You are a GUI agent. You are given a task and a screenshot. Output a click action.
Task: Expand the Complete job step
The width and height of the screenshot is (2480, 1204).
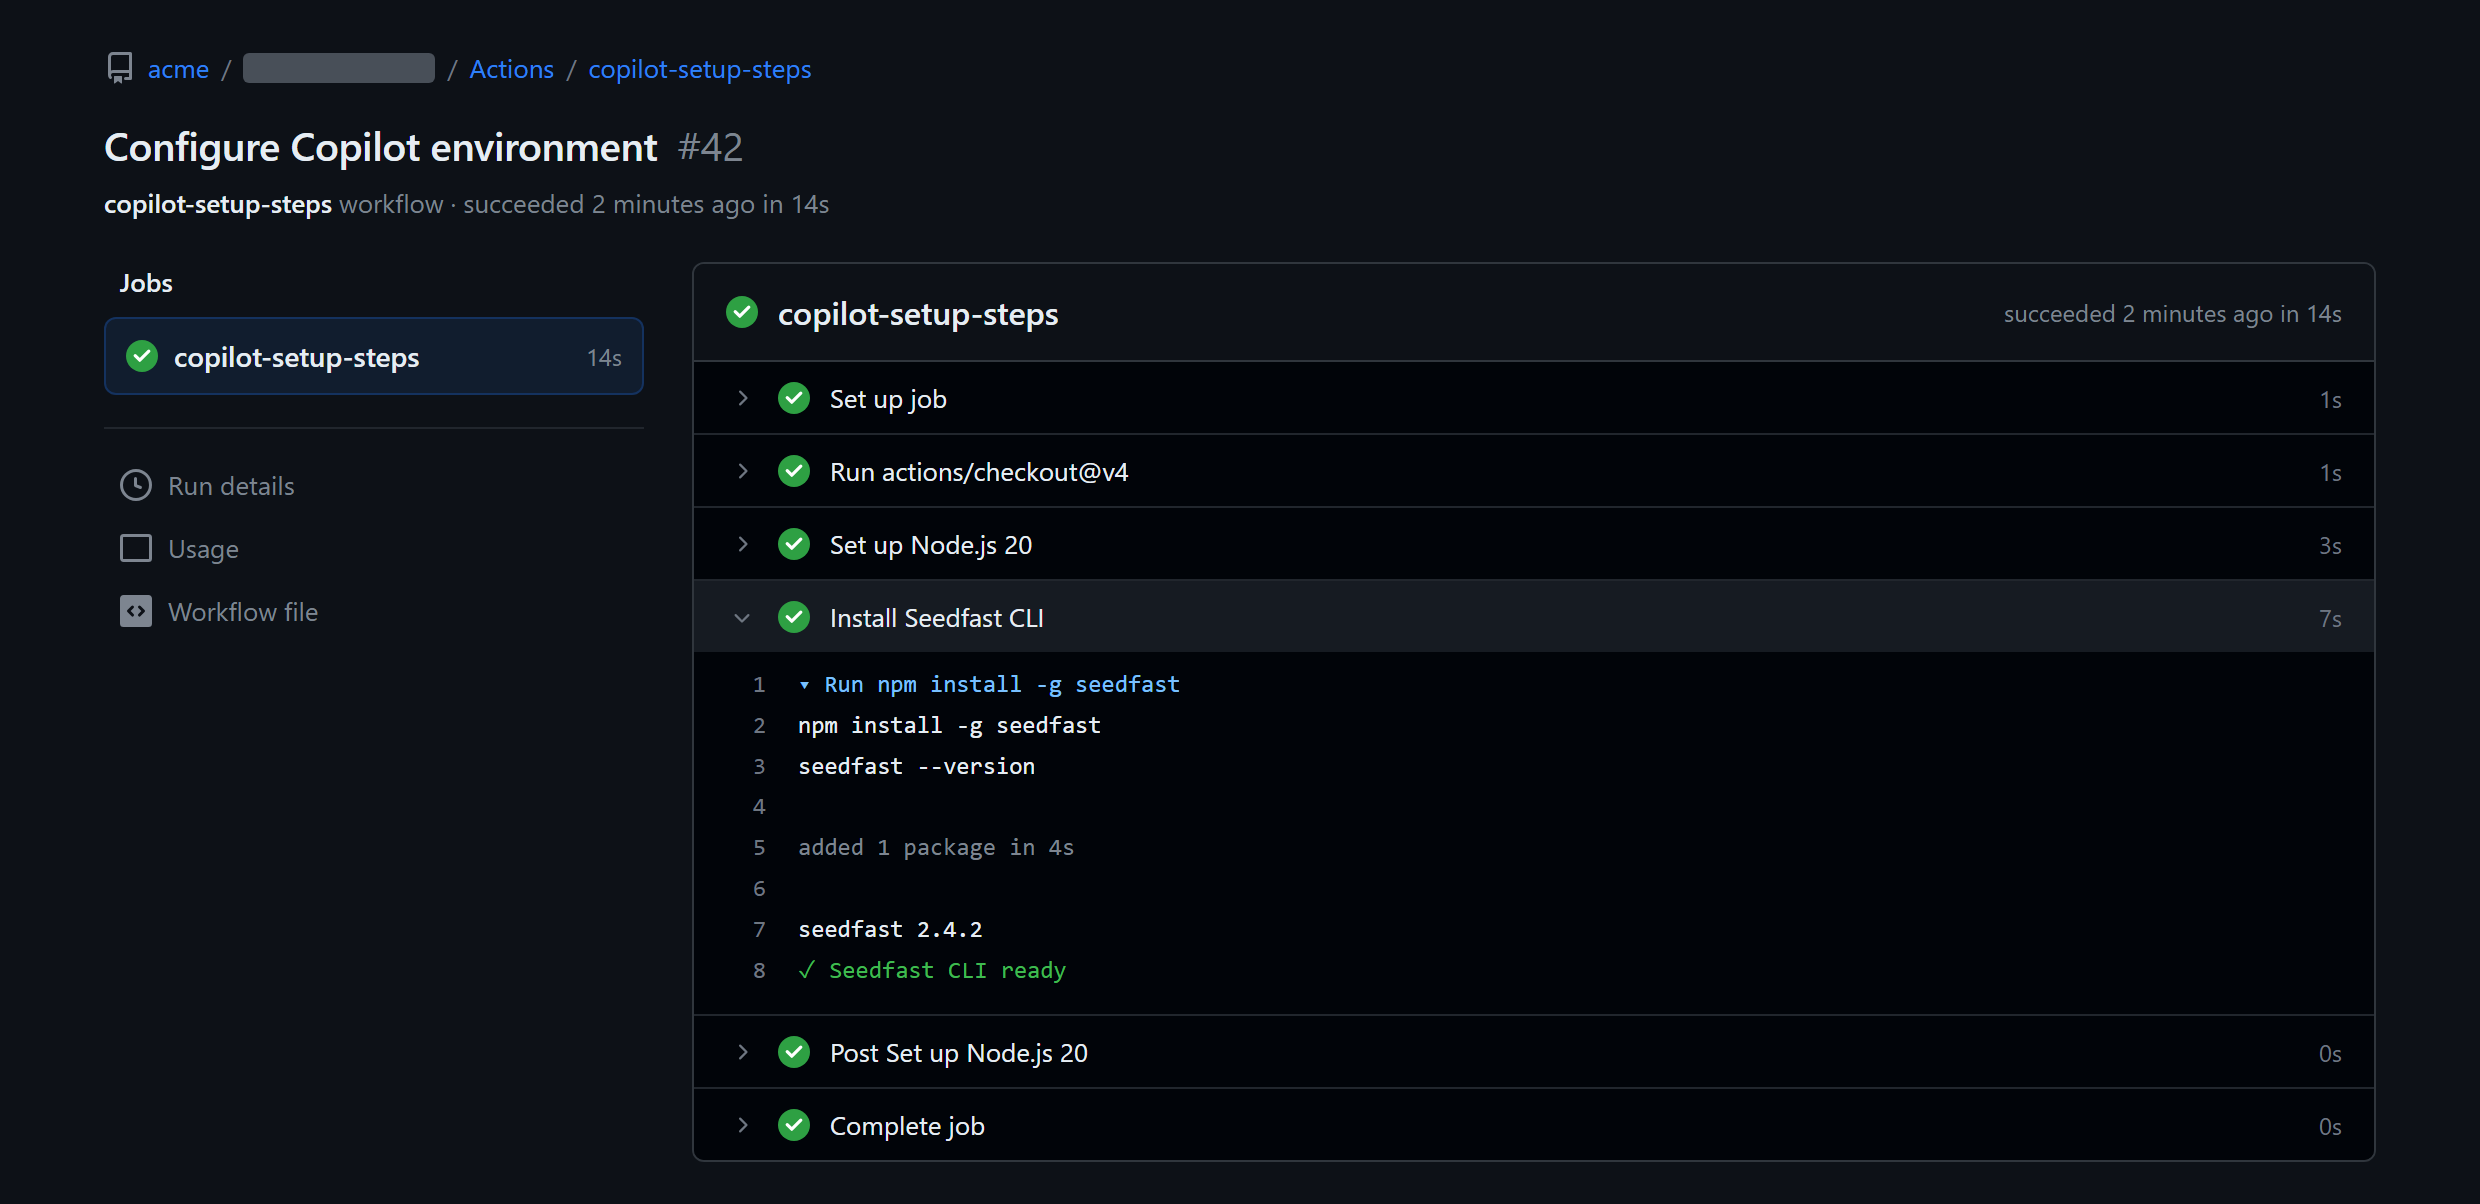click(742, 1125)
